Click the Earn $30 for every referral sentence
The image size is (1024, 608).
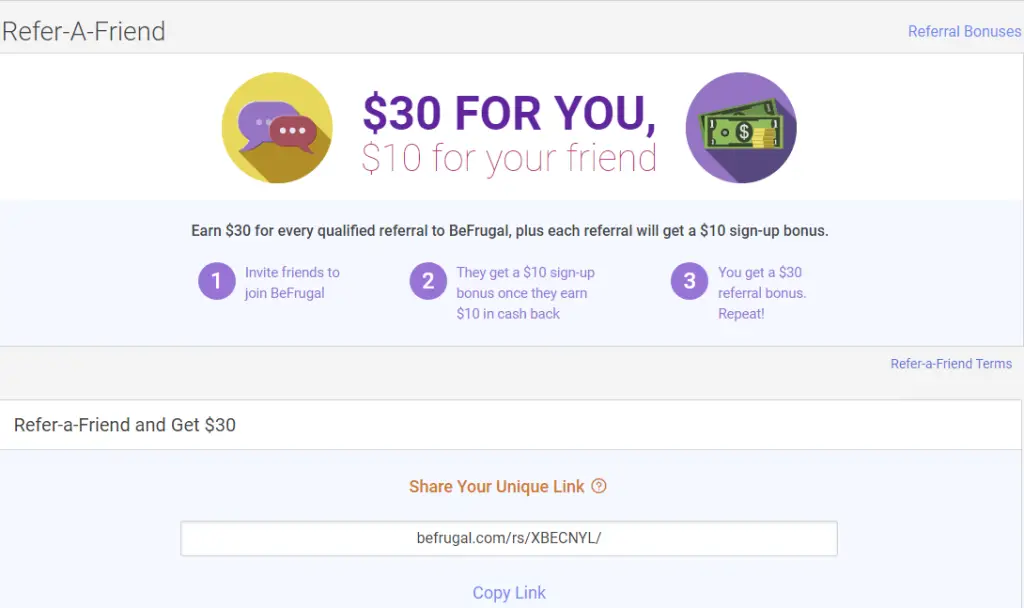(509, 231)
